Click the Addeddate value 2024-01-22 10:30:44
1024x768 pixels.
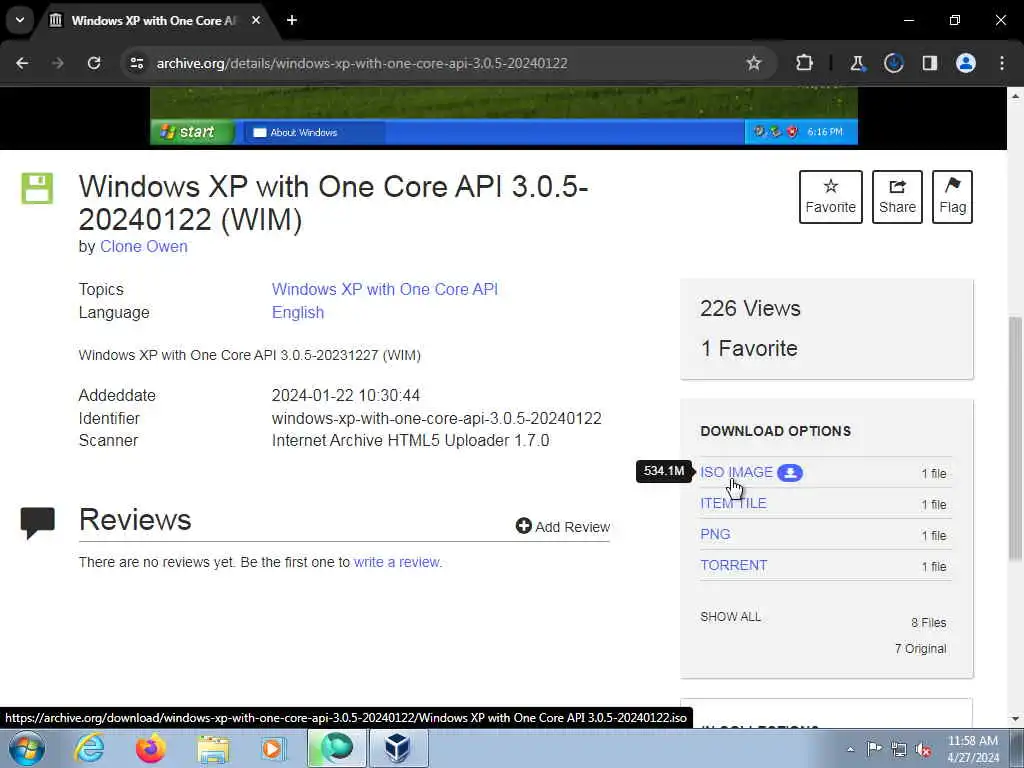(x=345, y=396)
